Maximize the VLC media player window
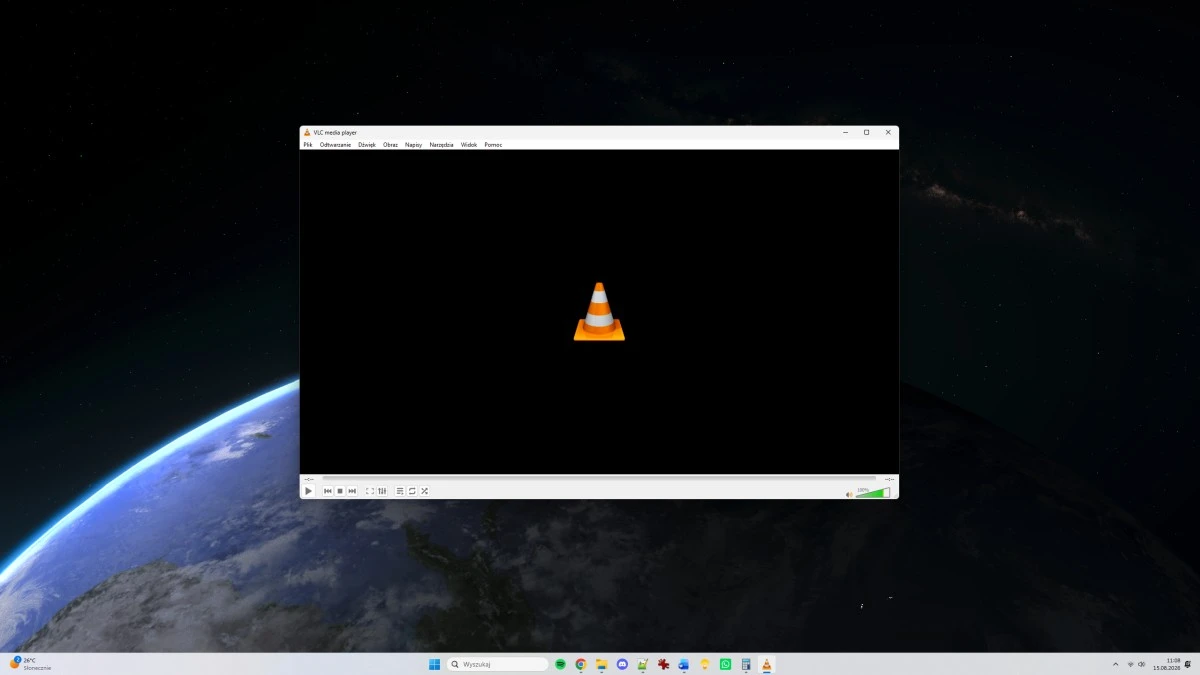 click(866, 132)
